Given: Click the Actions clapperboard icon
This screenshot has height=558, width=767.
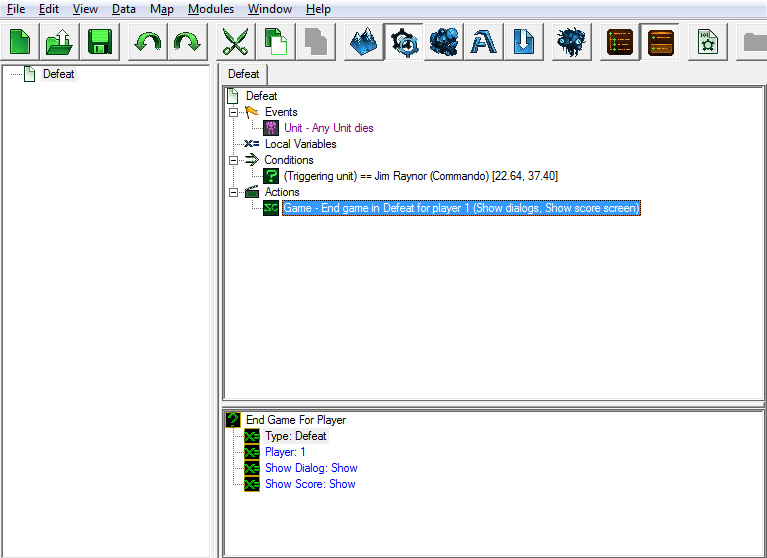Looking at the screenshot, I should [x=251, y=191].
